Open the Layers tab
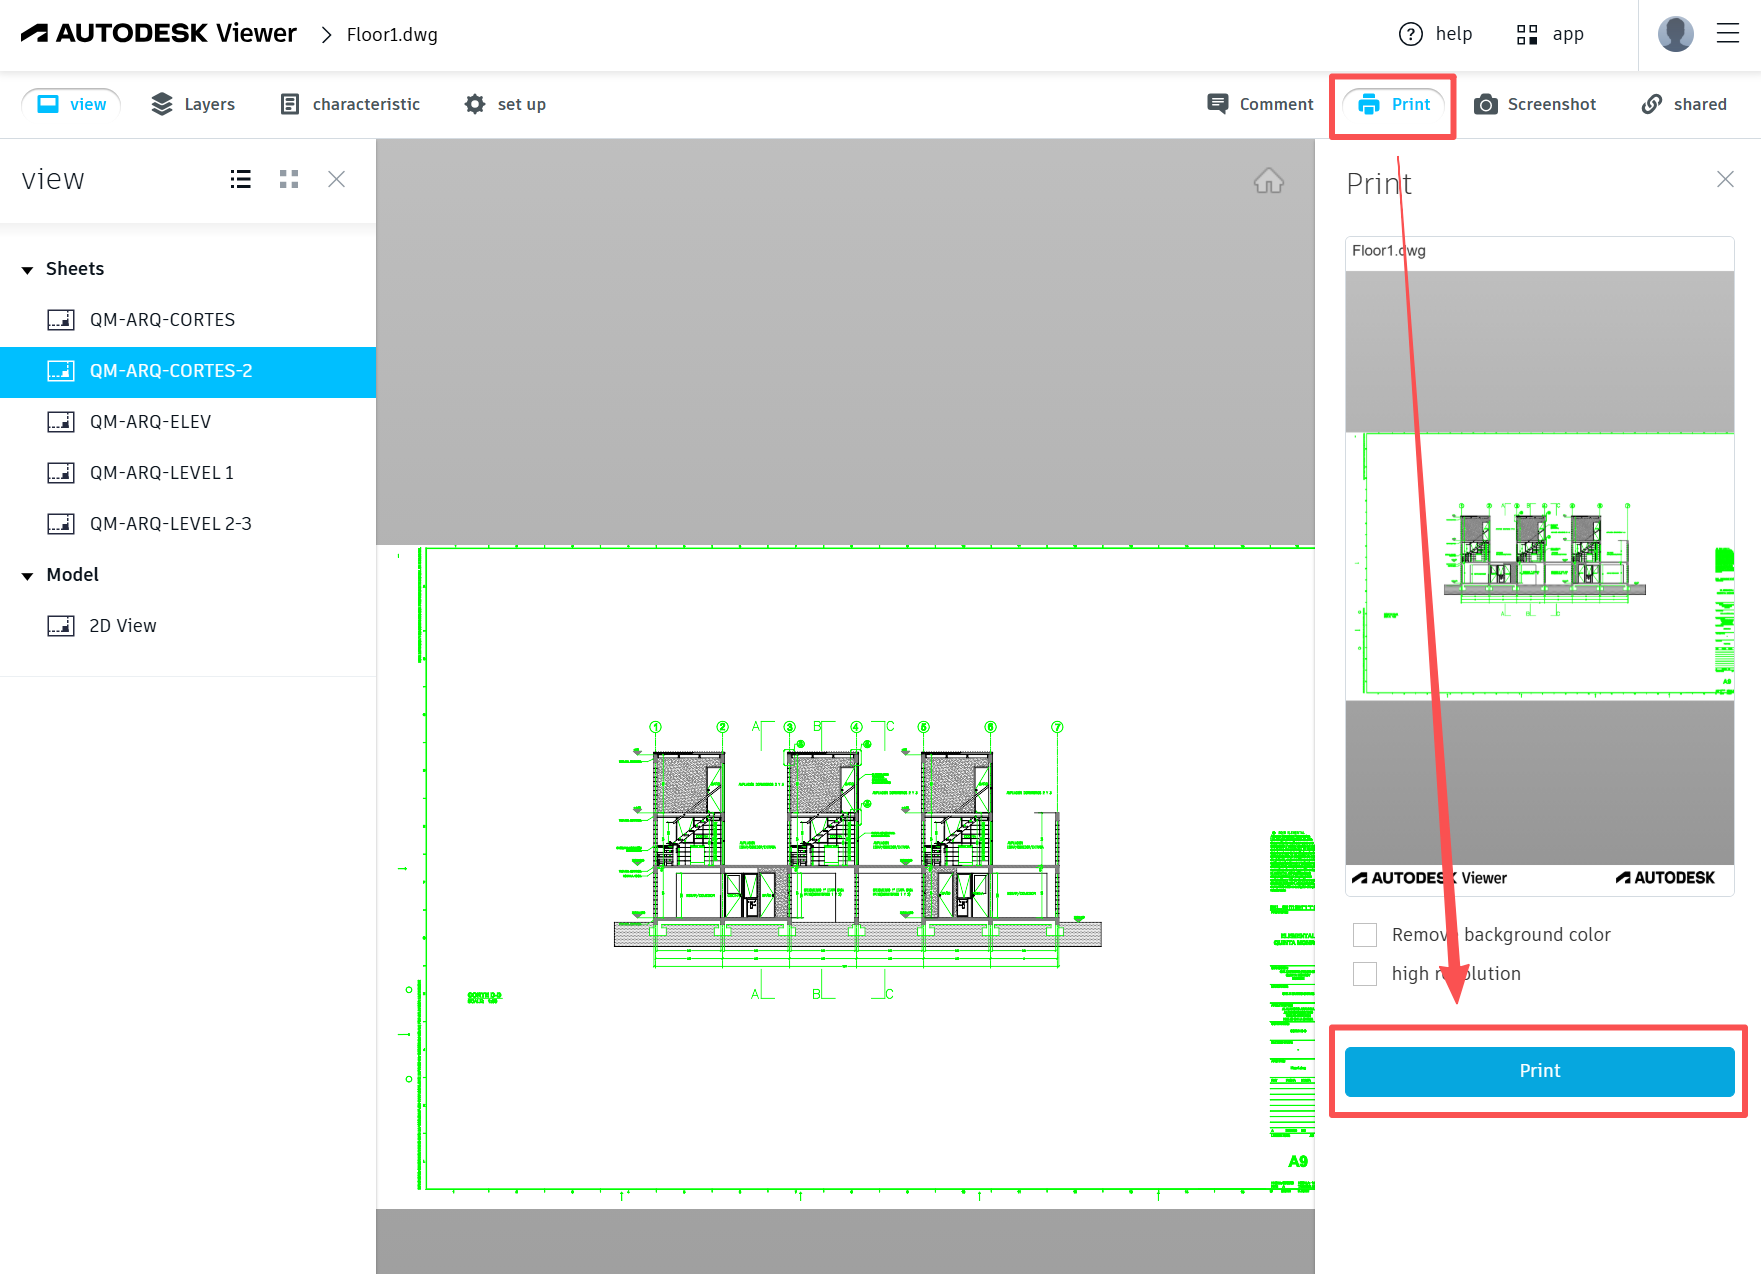Image resolution: width=1761 pixels, height=1274 pixels. tap(193, 104)
